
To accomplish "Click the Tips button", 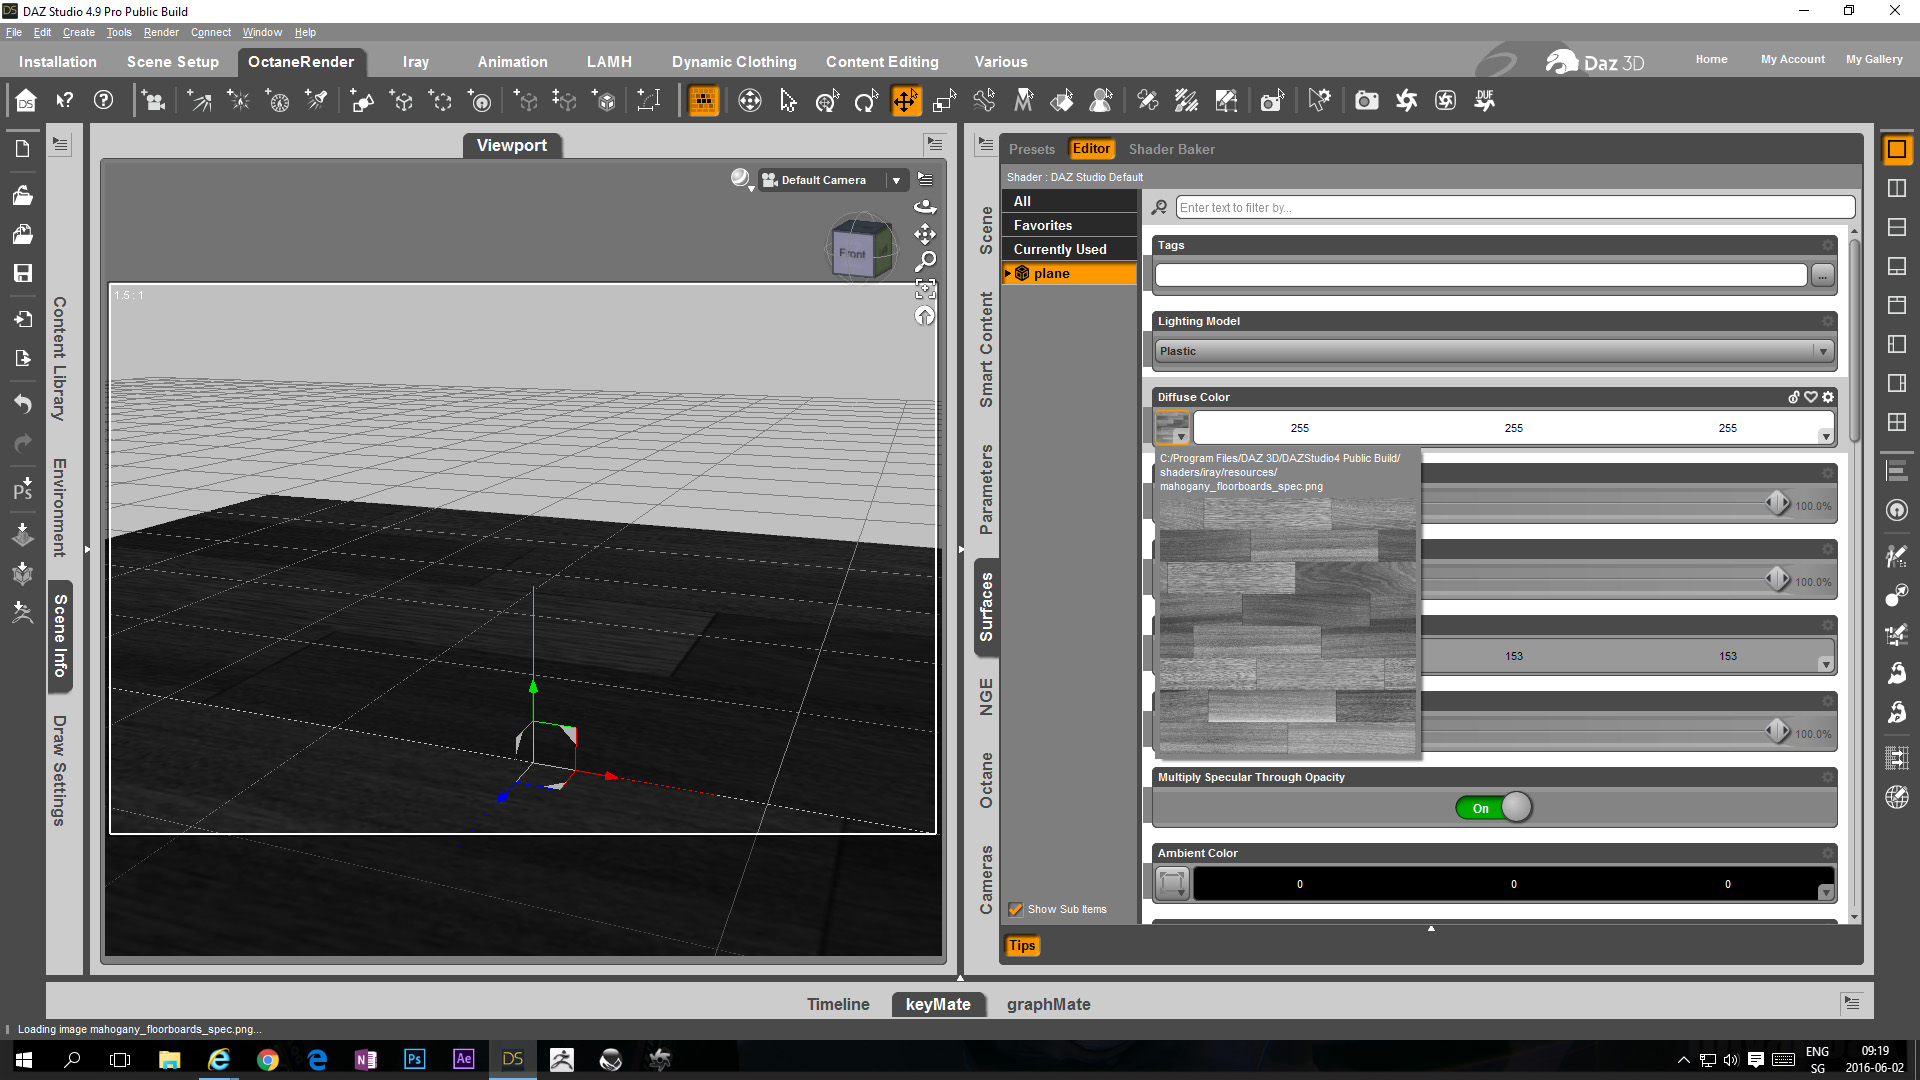I will [1022, 945].
